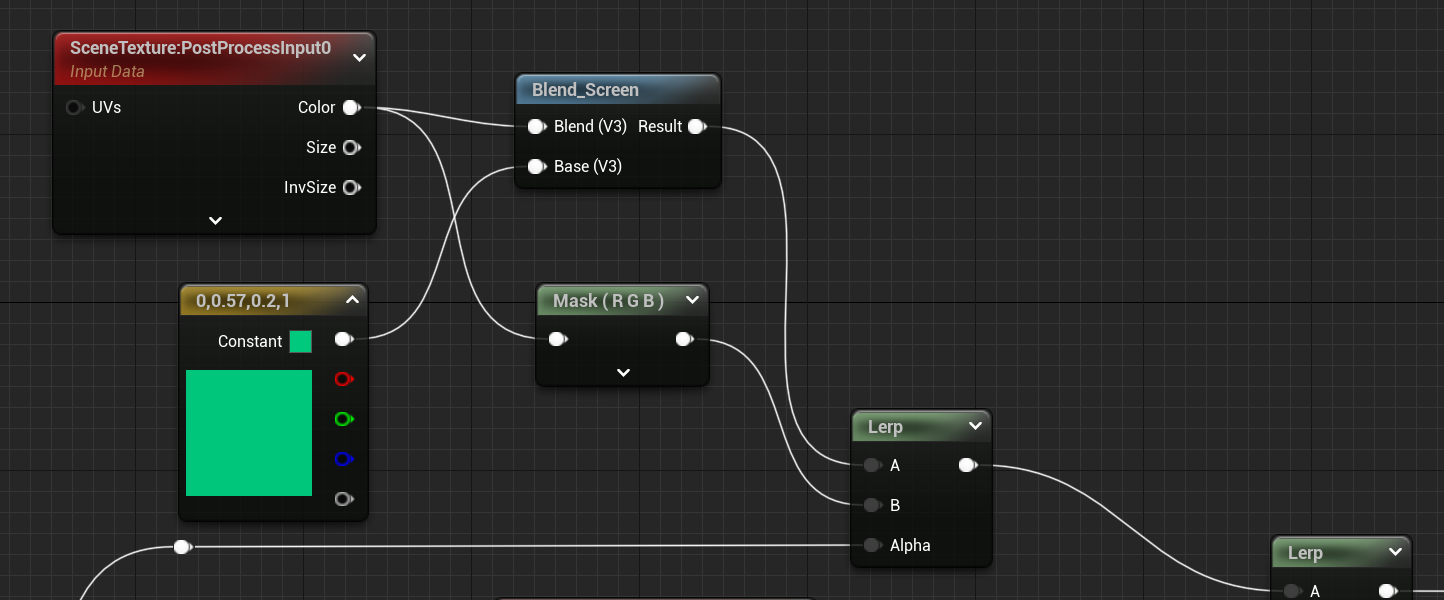Expand hidden pins at SceneTexture node bottom

(215, 220)
